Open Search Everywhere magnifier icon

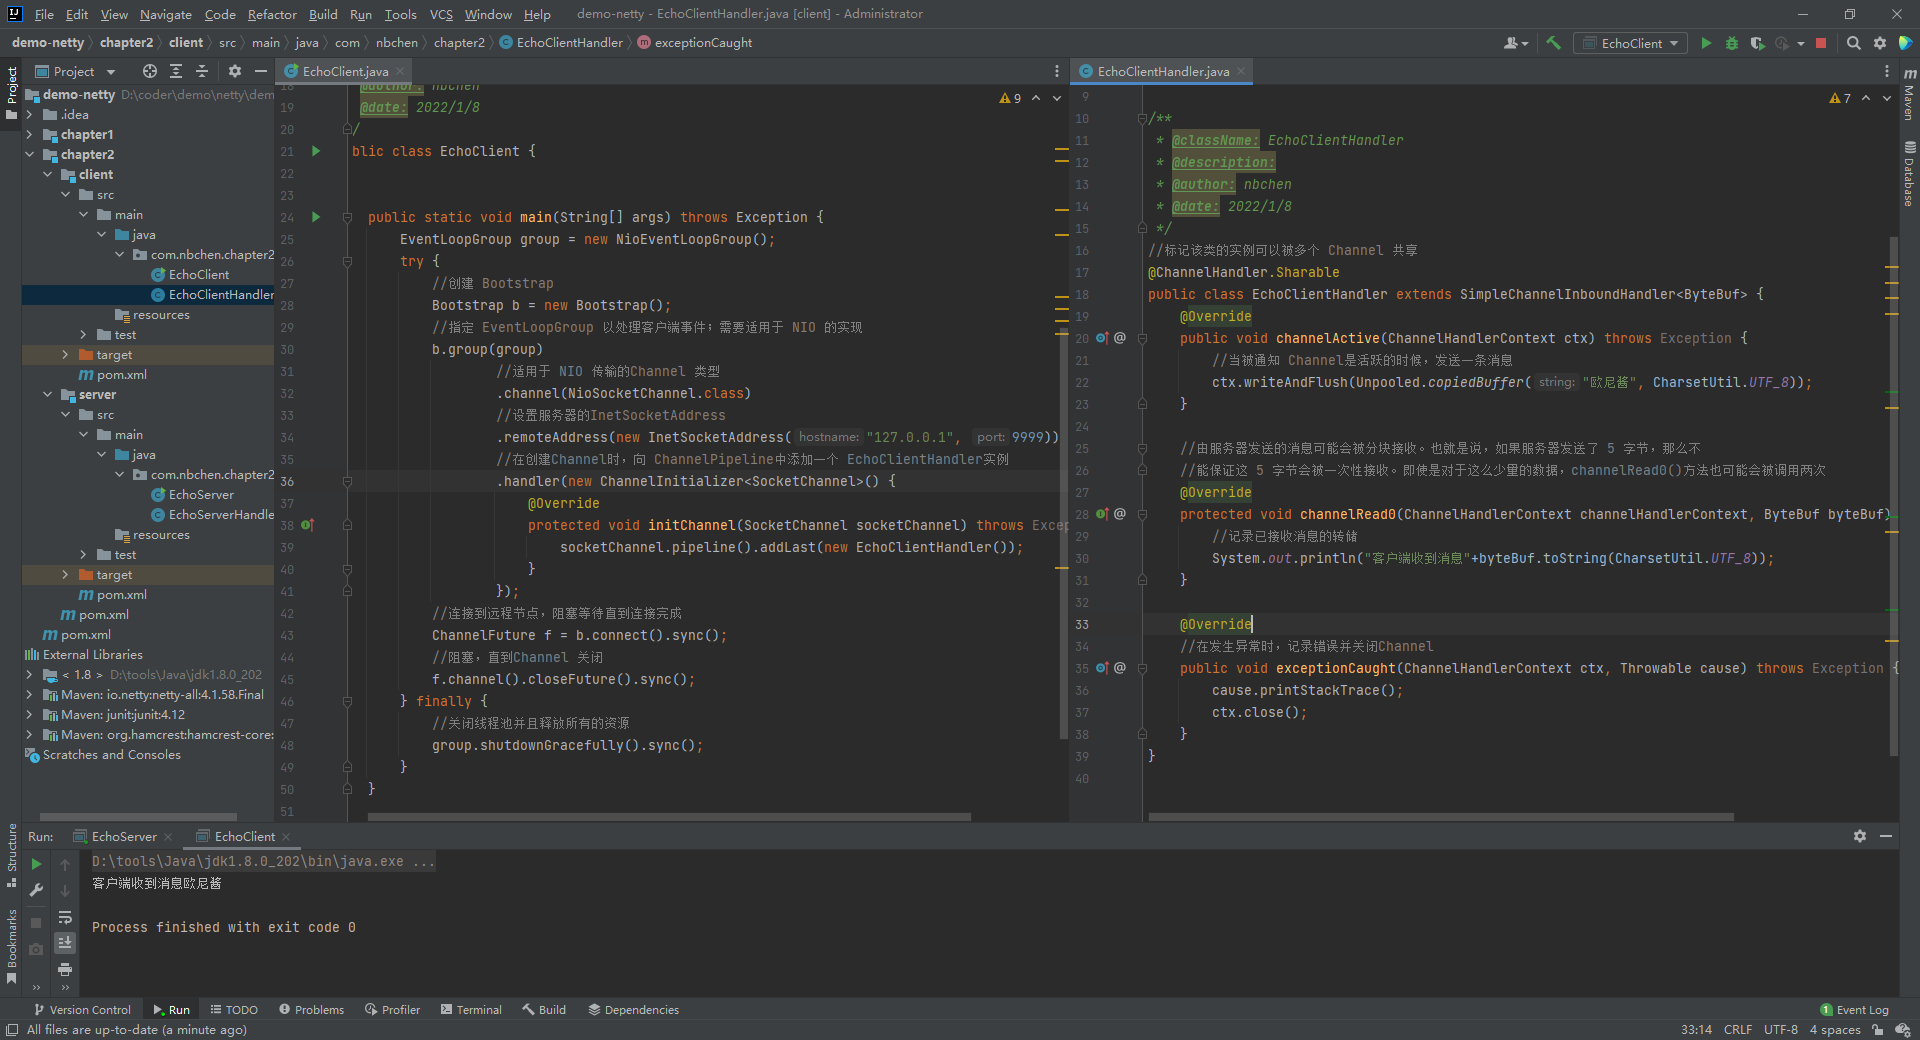click(x=1854, y=43)
